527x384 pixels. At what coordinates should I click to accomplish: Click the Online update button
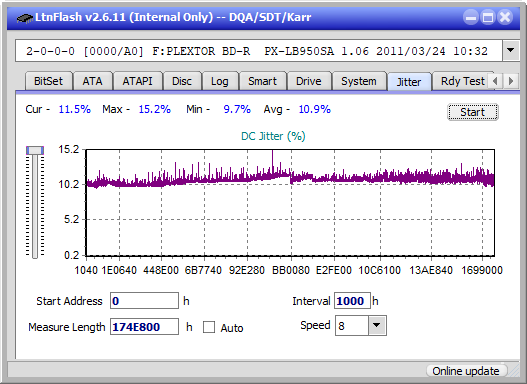(465, 371)
